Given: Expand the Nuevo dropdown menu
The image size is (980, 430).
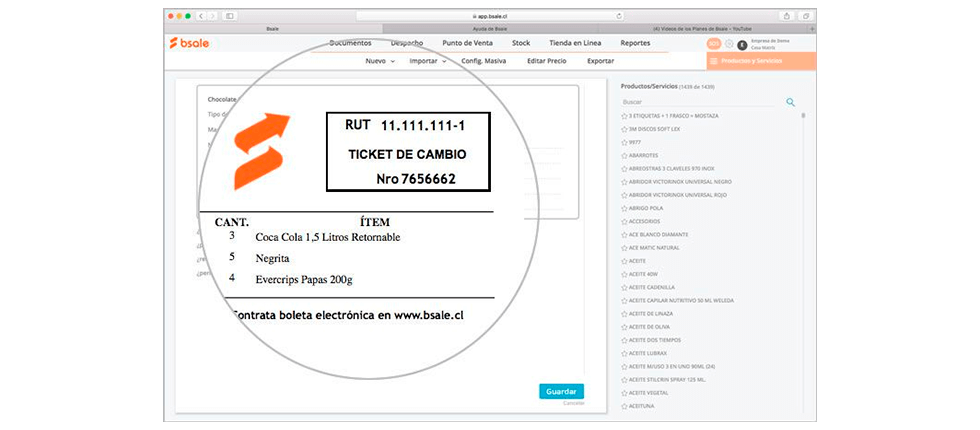Looking at the screenshot, I should pyautogui.click(x=379, y=61).
